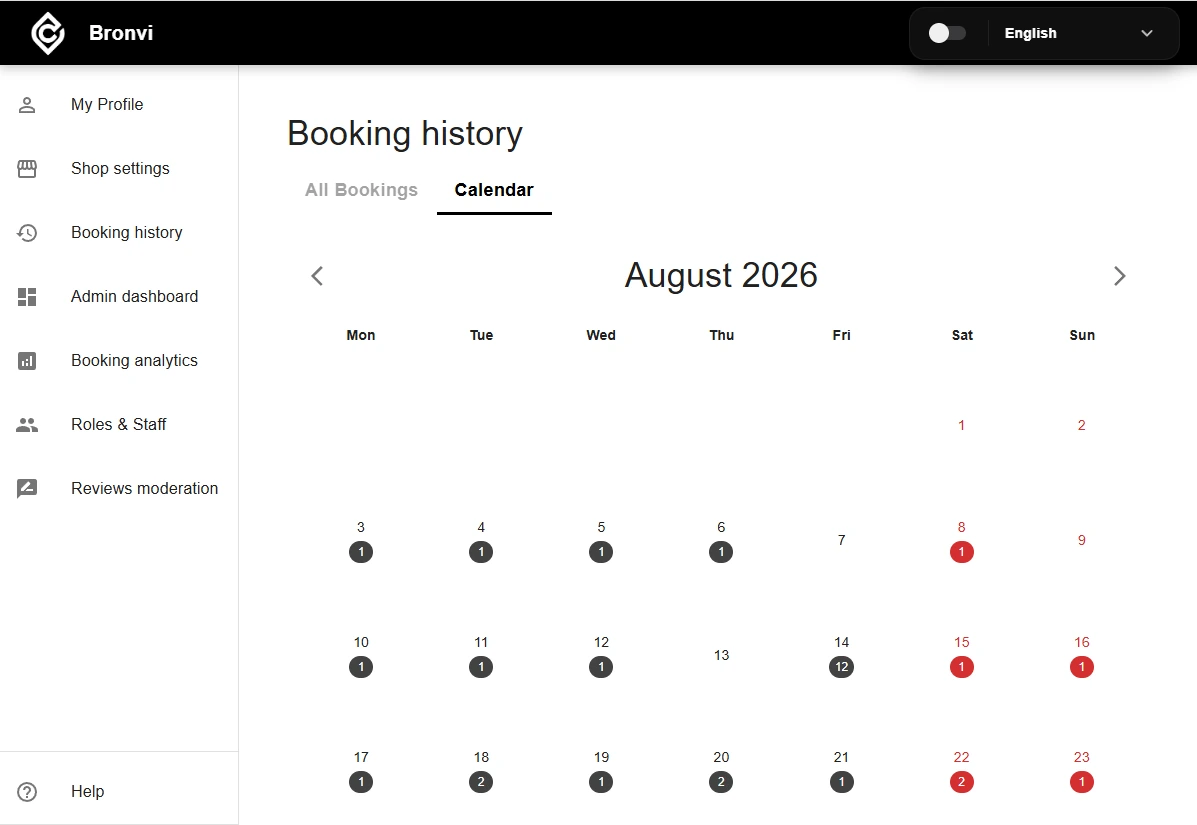This screenshot has height=825, width=1197.
Task: Click date 9 in the calendar
Action: 1082,540
